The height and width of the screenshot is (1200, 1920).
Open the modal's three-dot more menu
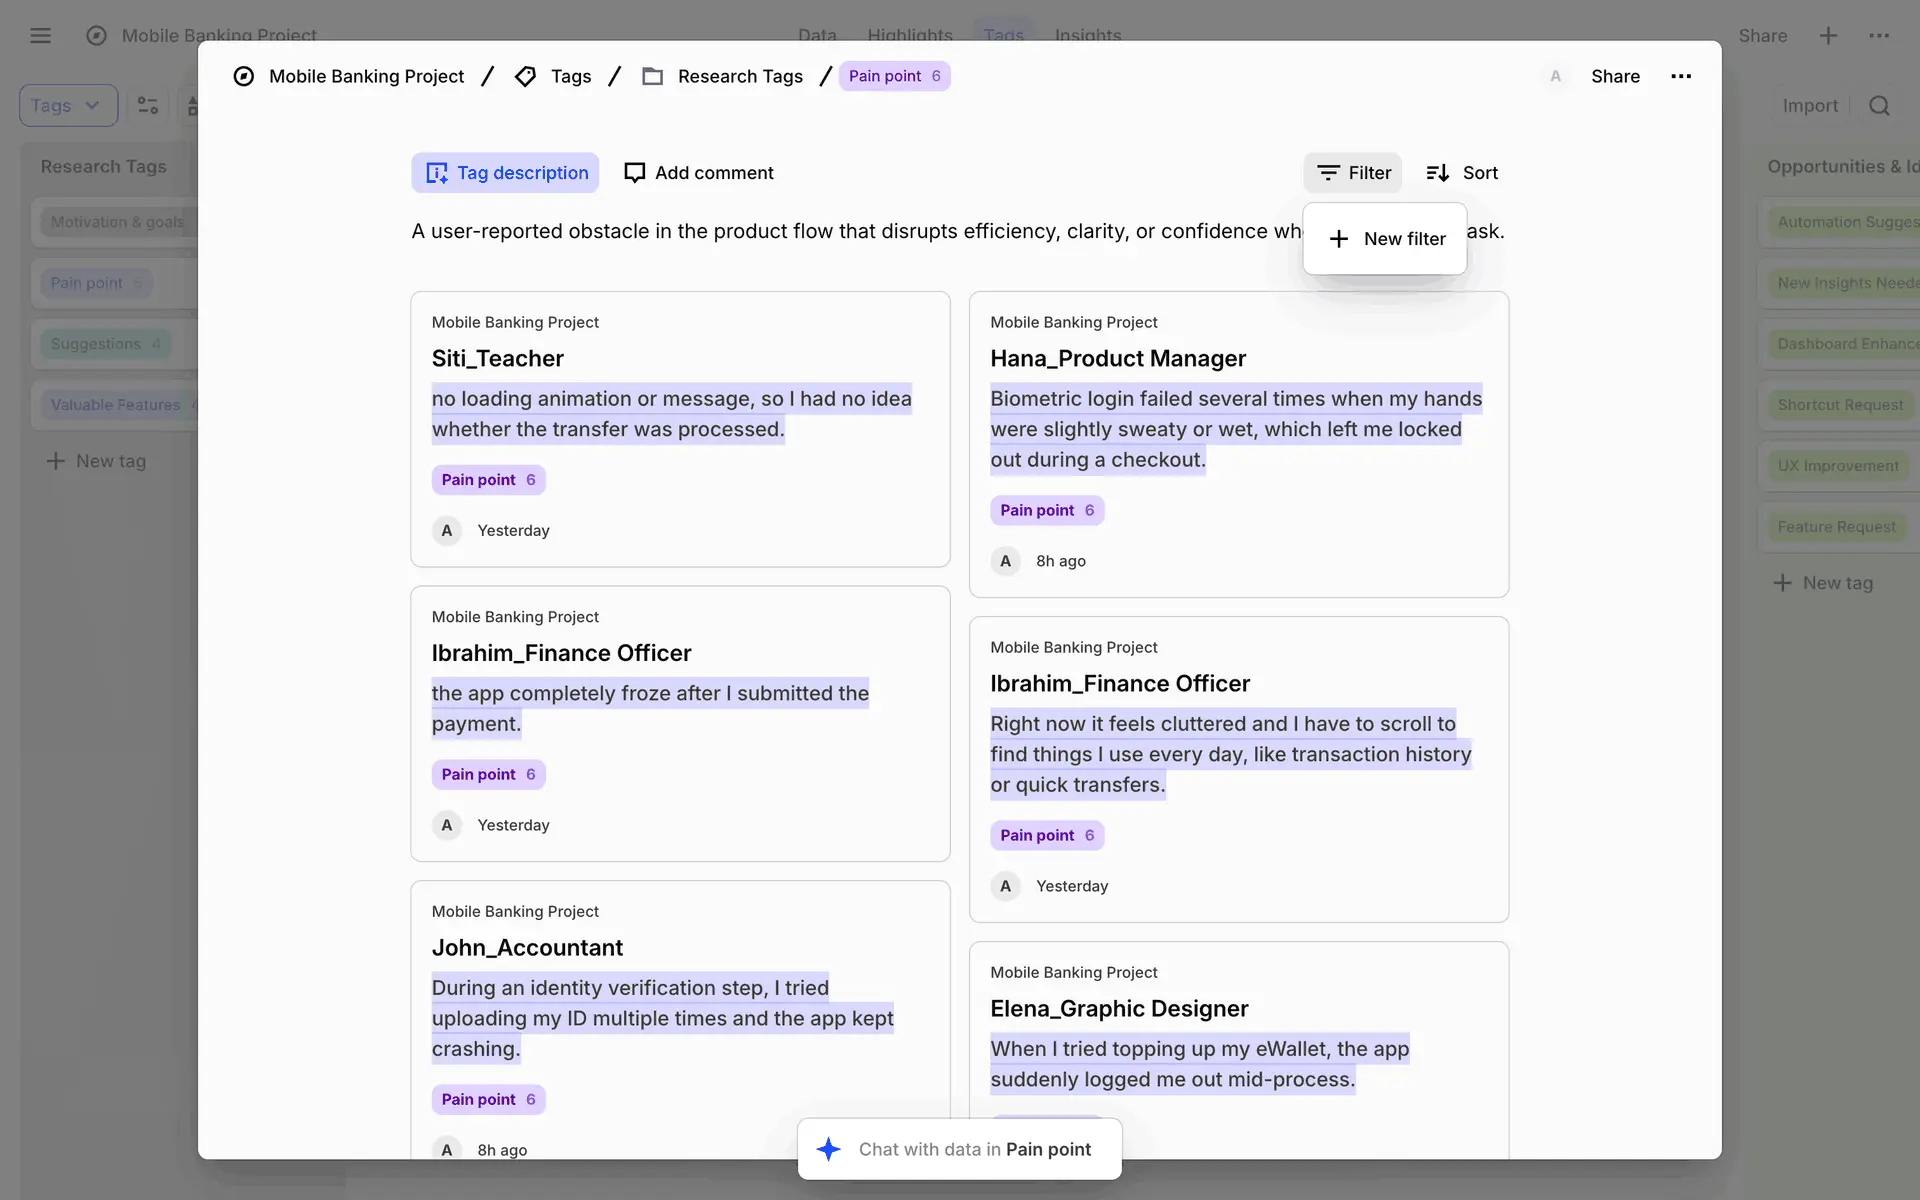[1681, 76]
